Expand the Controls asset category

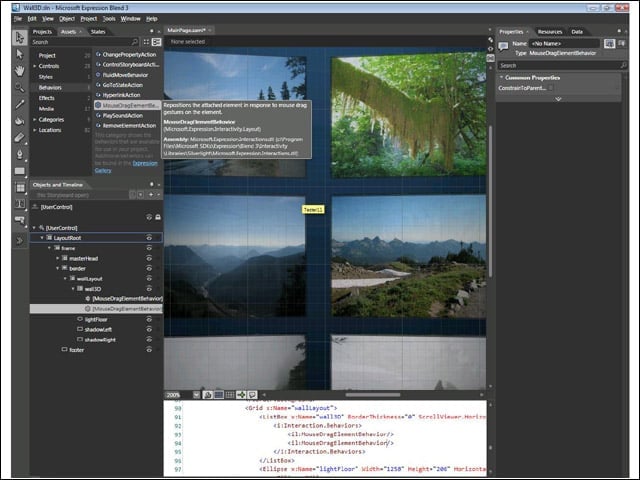tap(35, 66)
